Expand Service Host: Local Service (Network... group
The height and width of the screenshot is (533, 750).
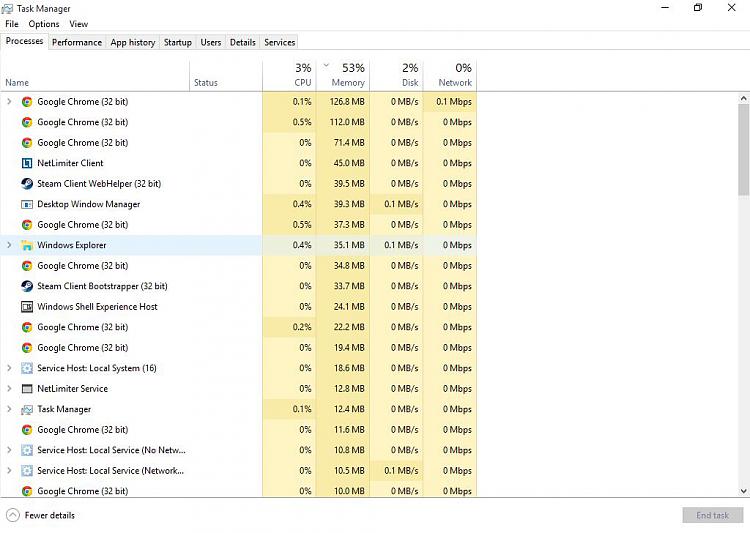pos(9,470)
